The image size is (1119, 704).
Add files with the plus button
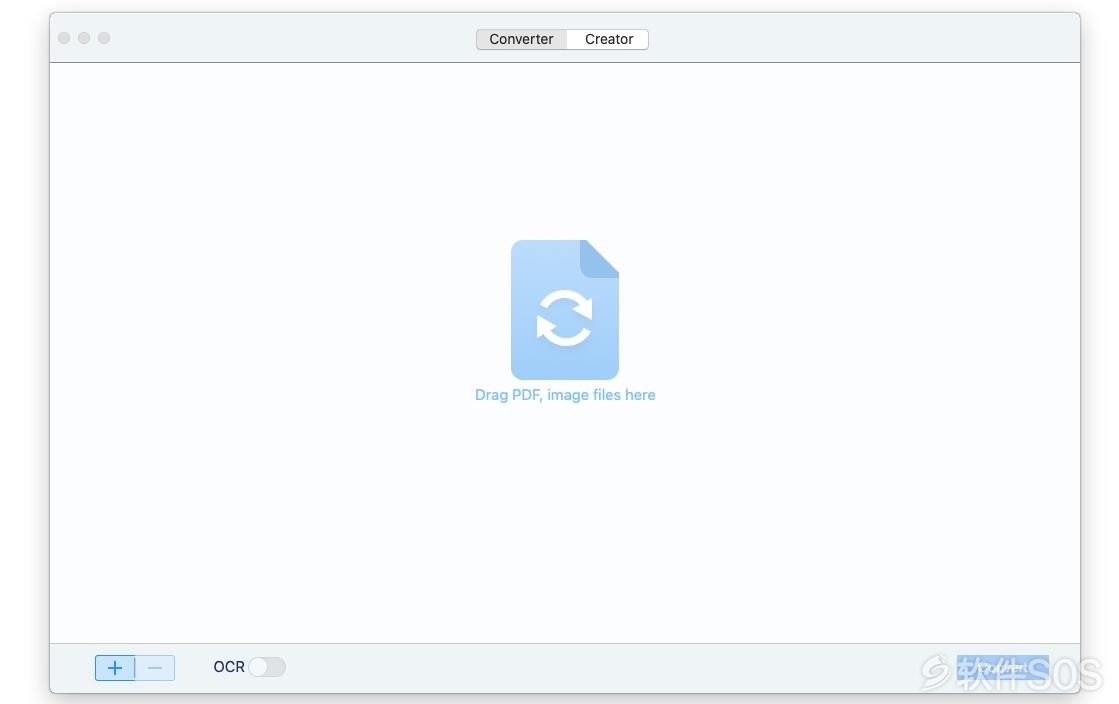click(x=115, y=668)
